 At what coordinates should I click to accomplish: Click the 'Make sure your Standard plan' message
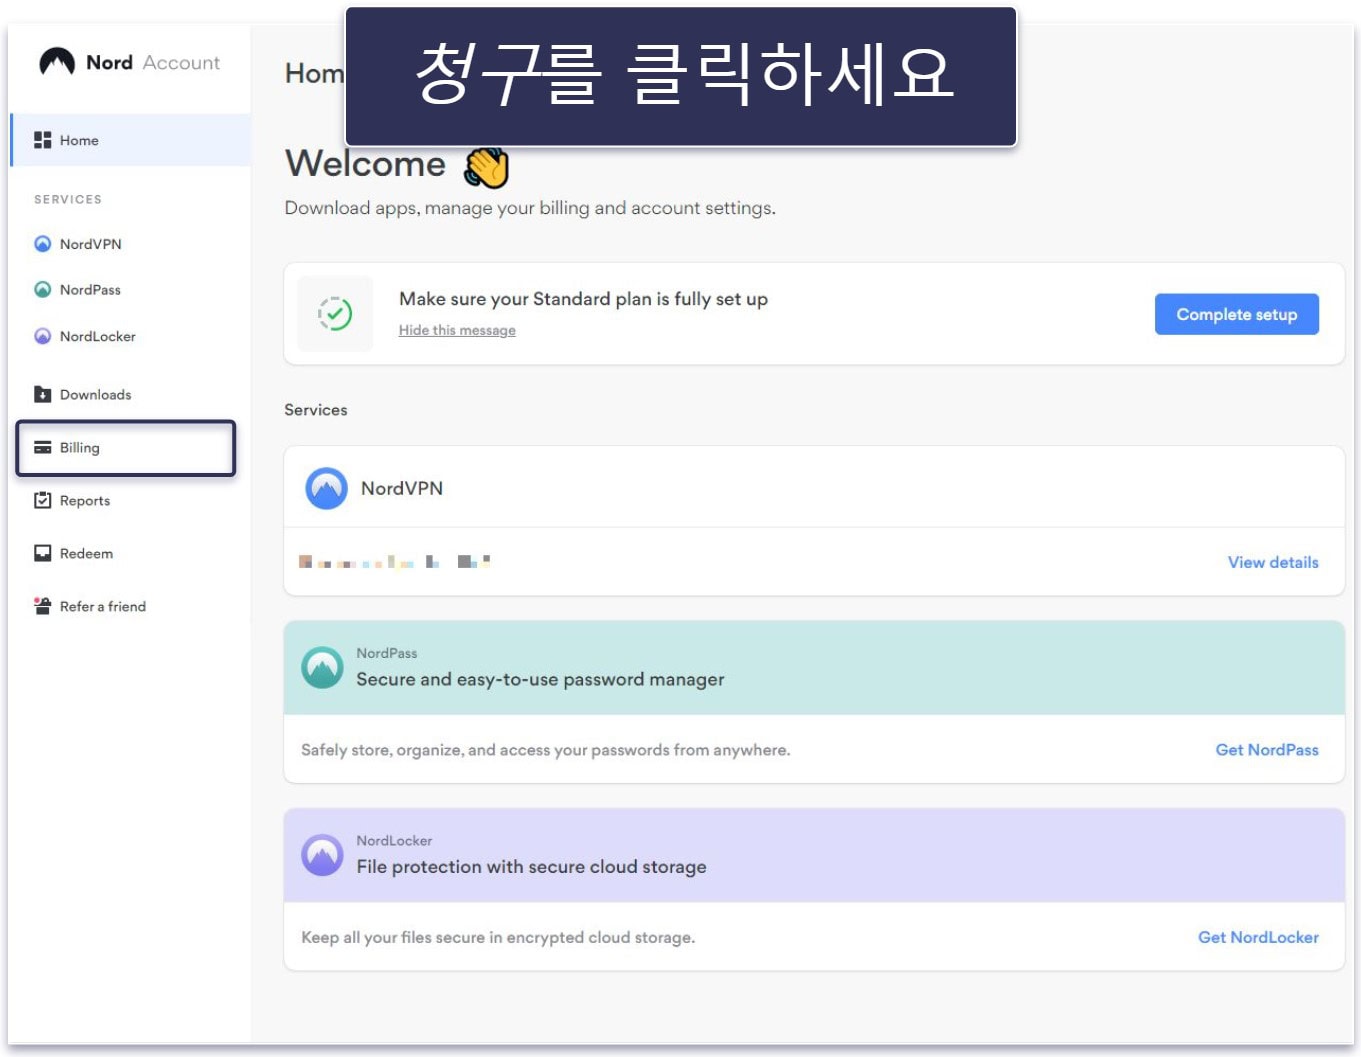click(x=583, y=299)
